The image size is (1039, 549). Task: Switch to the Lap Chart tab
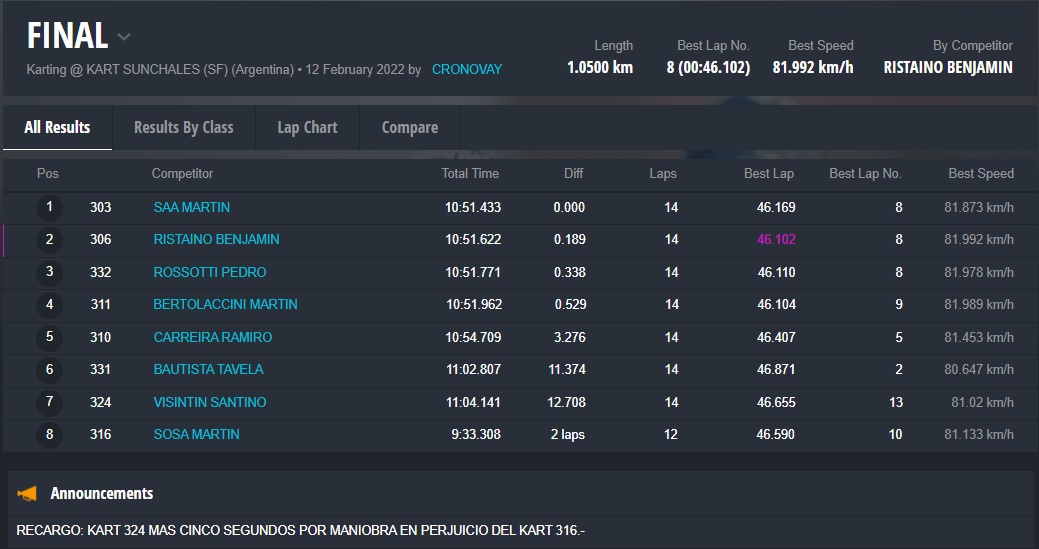[307, 127]
